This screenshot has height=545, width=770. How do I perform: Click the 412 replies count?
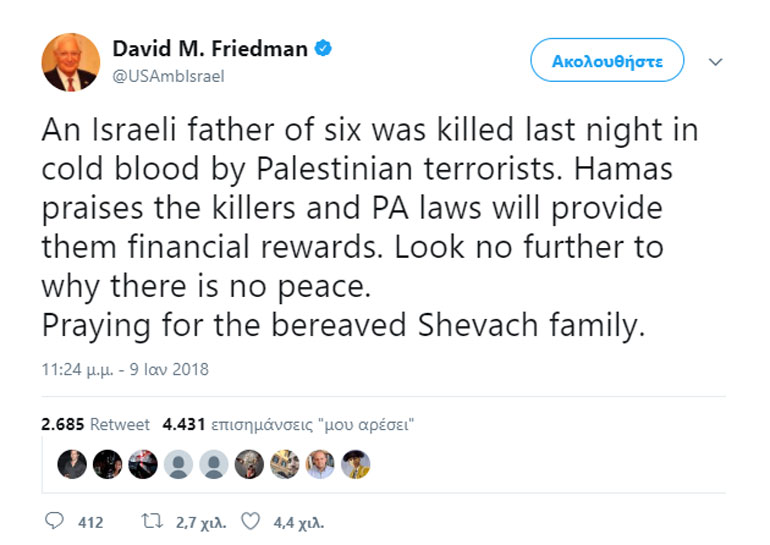(x=91, y=521)
